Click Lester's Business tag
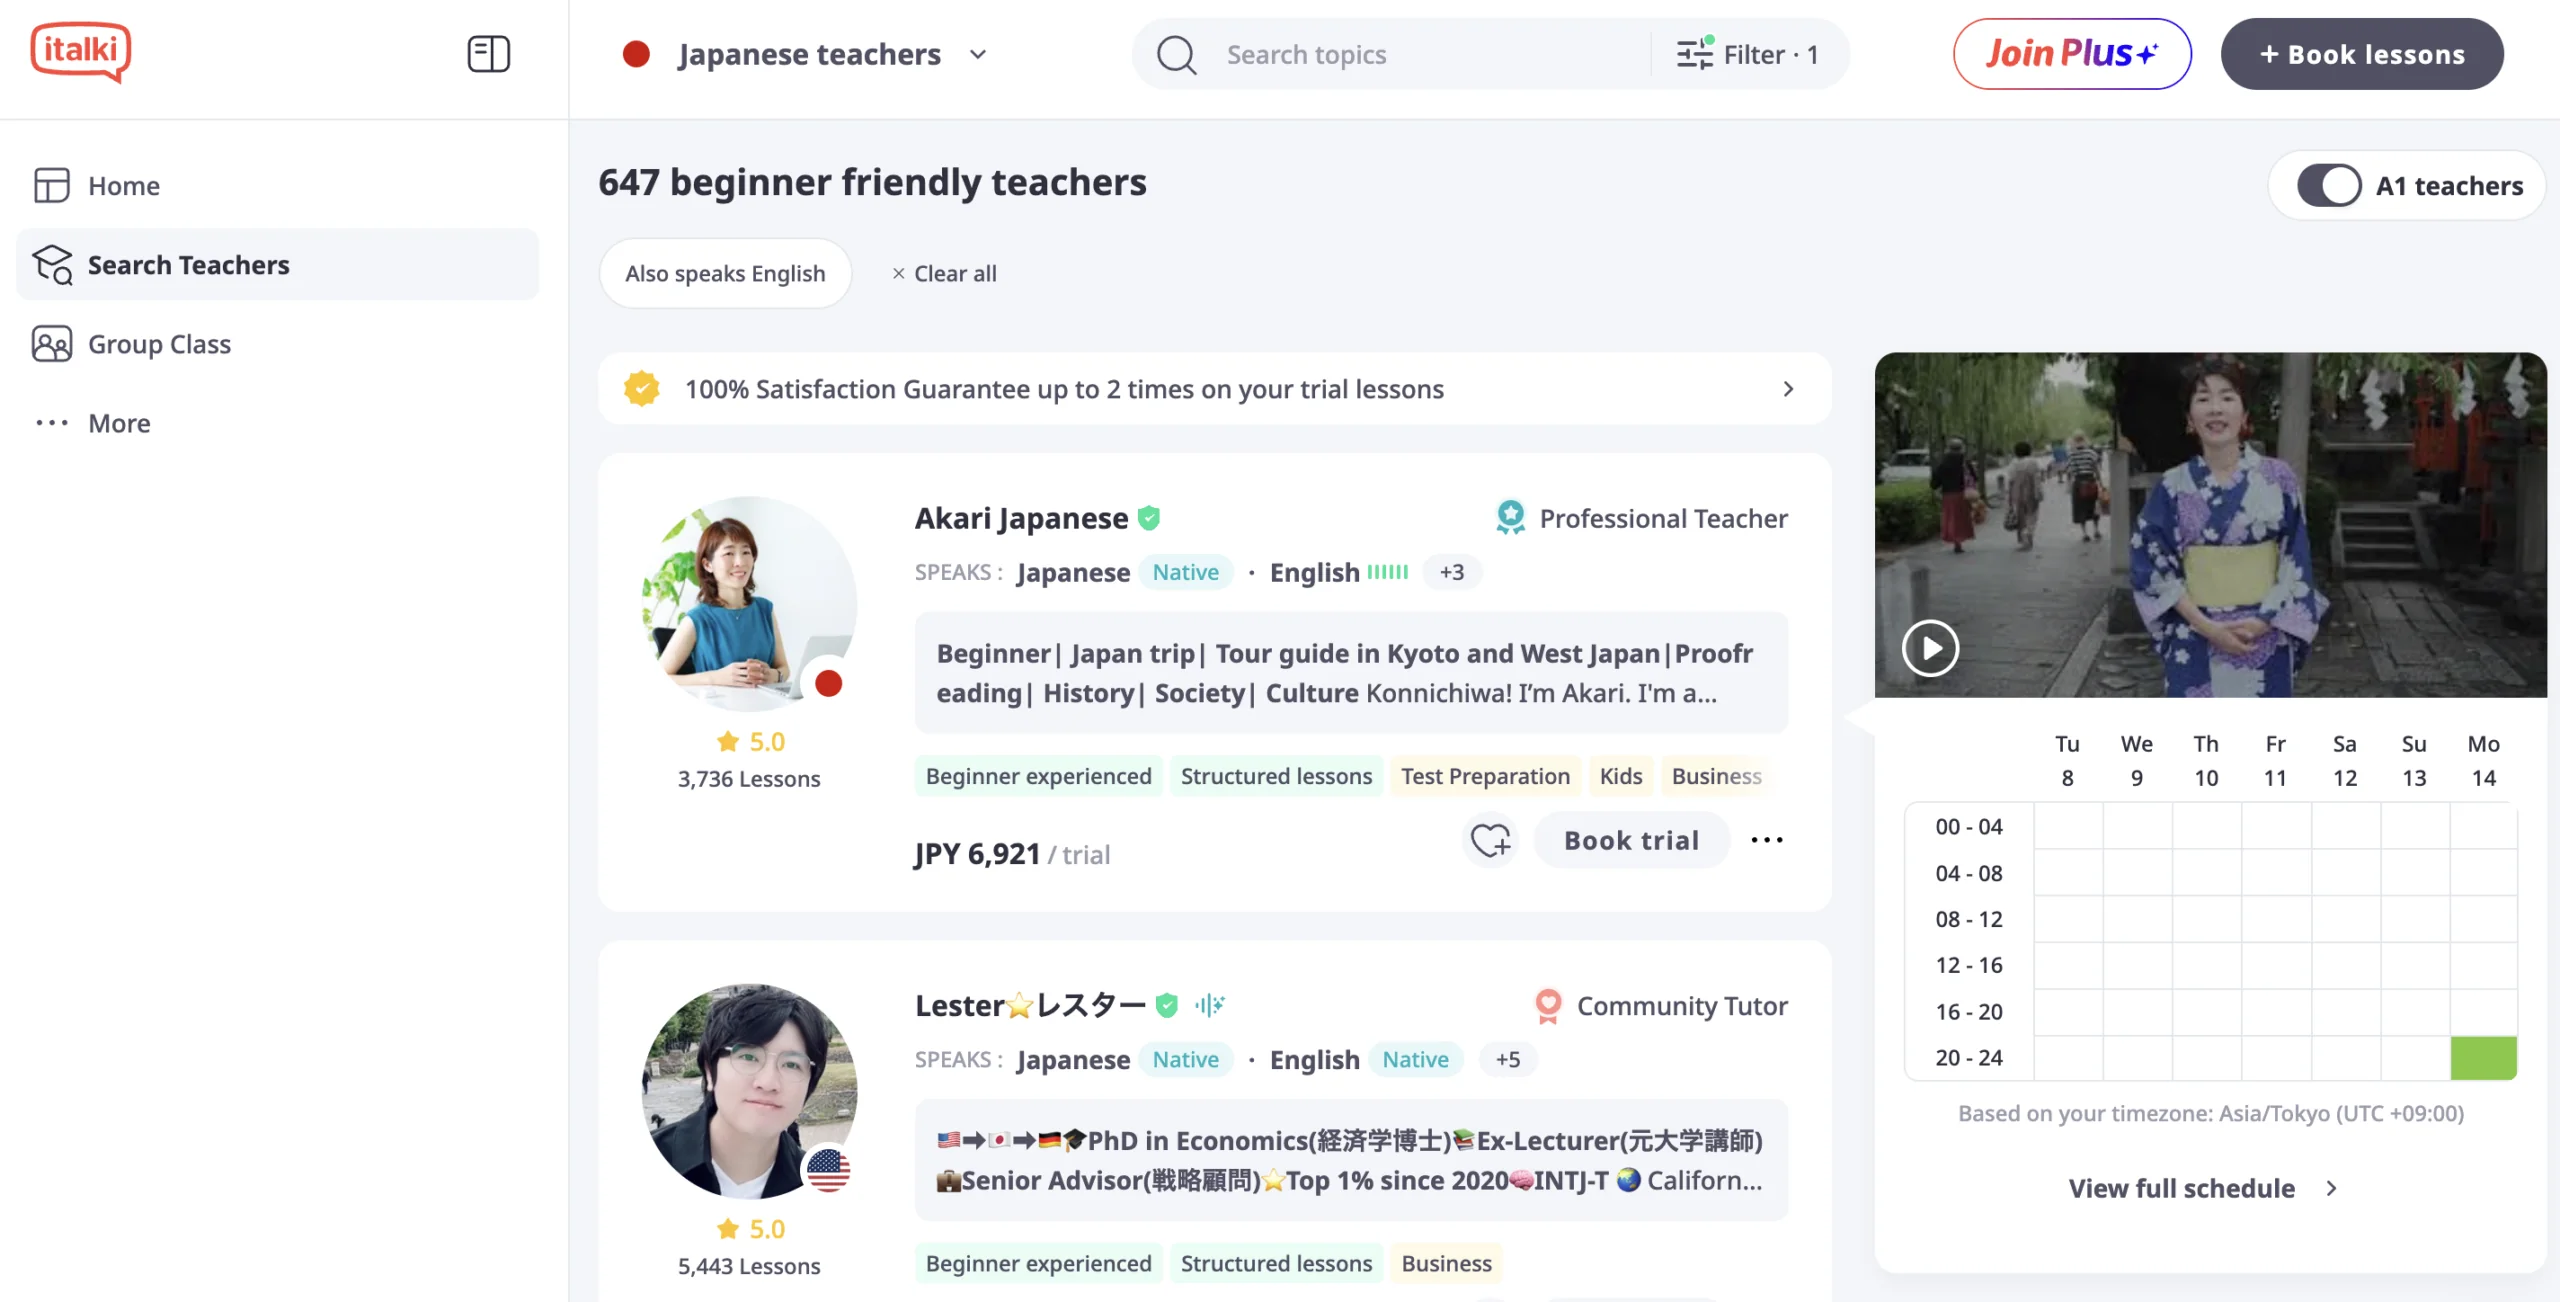 [x=1446, y=1263]
